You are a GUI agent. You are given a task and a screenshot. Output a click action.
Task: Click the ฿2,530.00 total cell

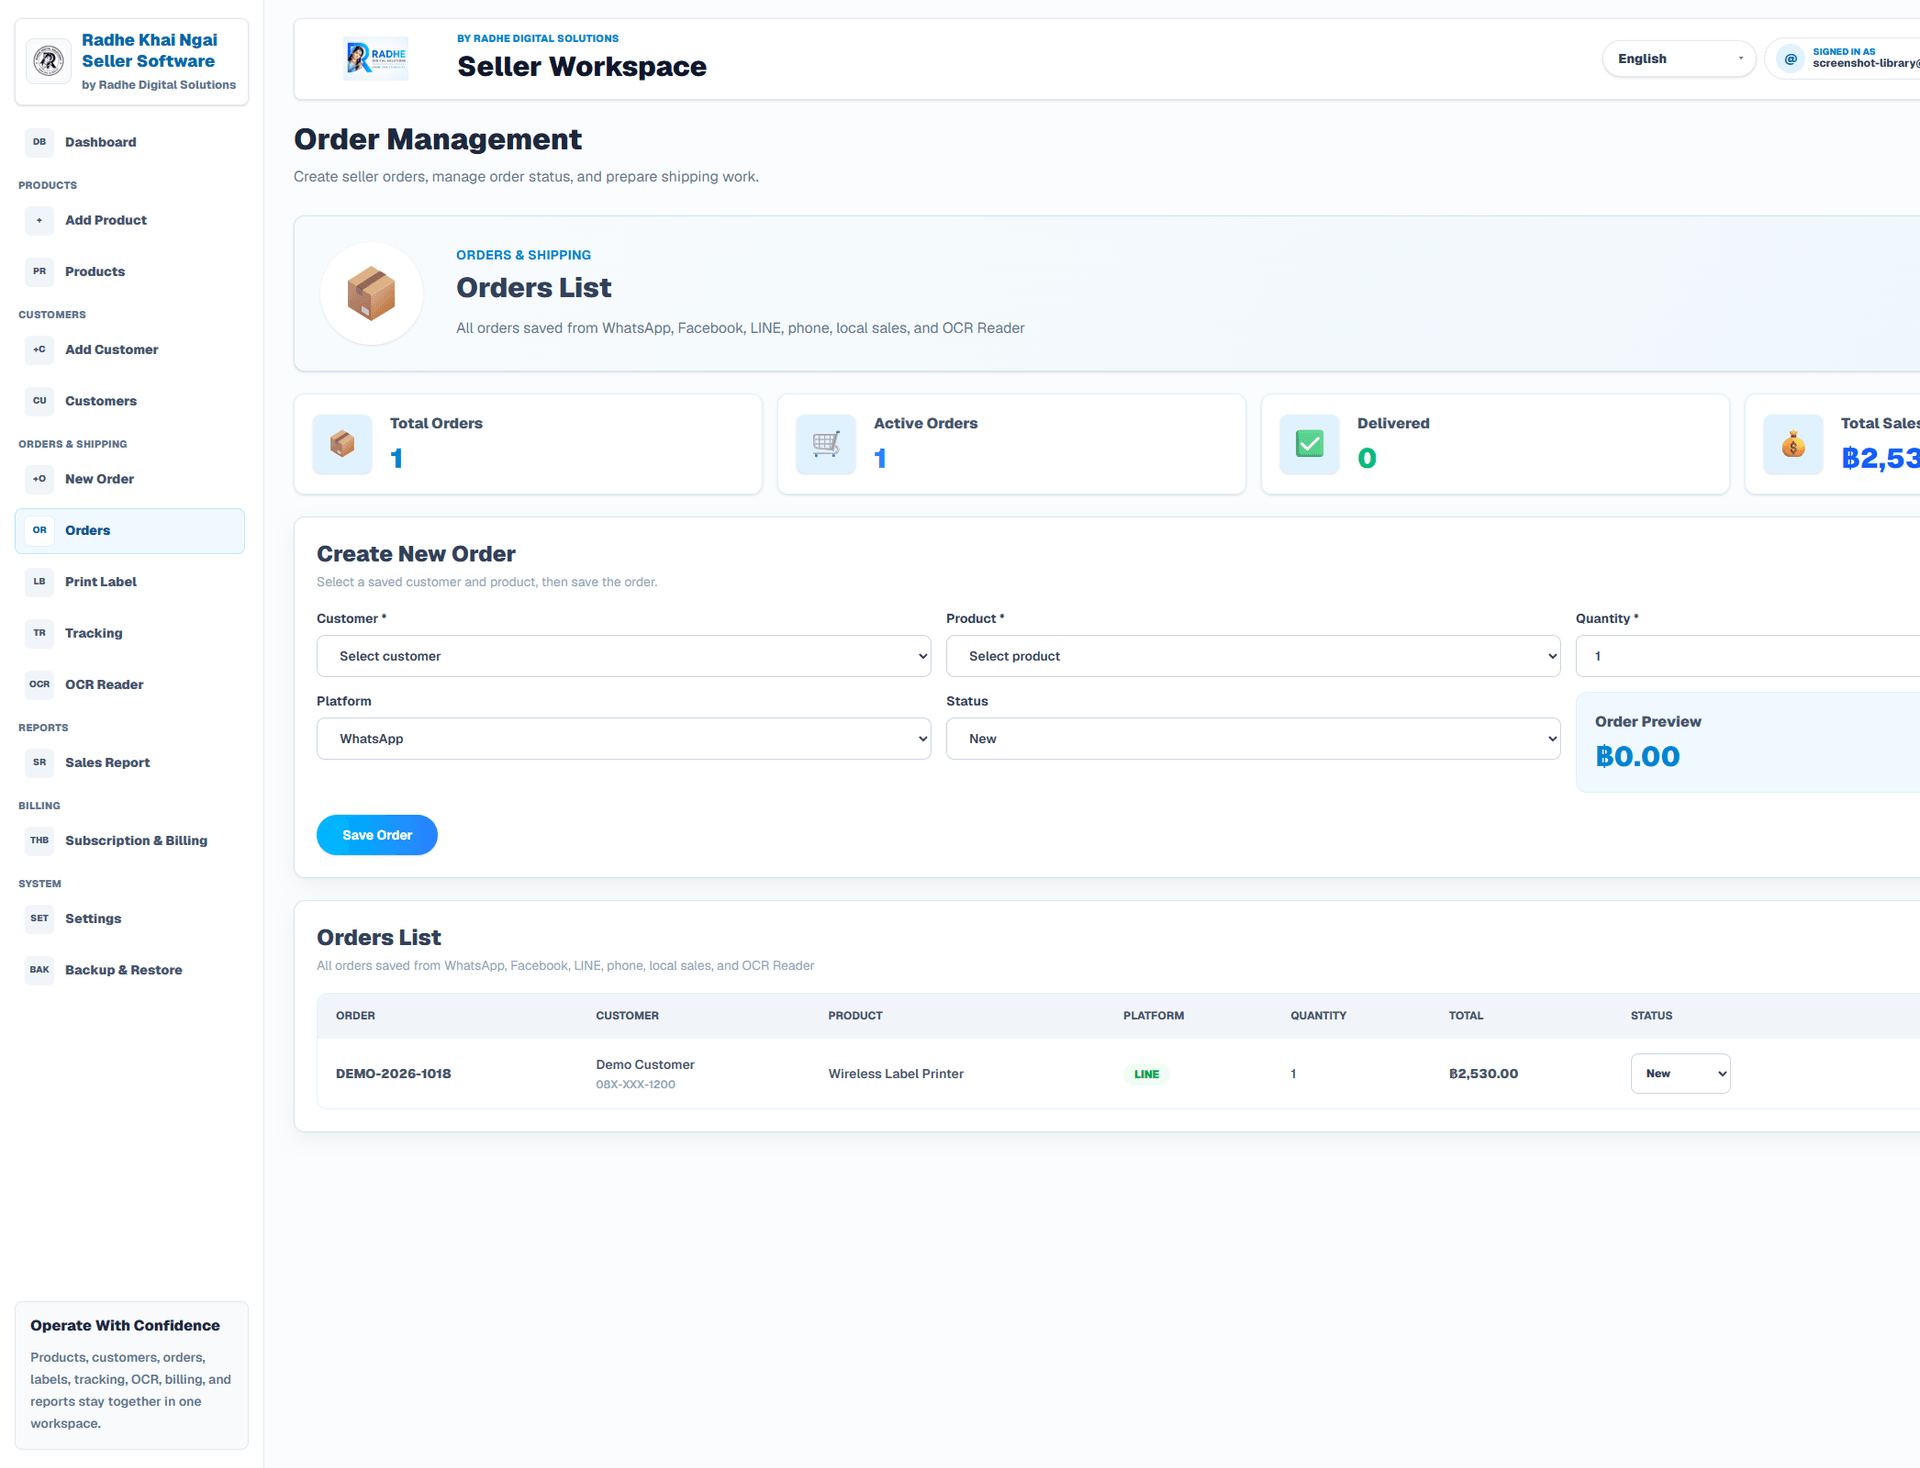pos(1483,1073)
